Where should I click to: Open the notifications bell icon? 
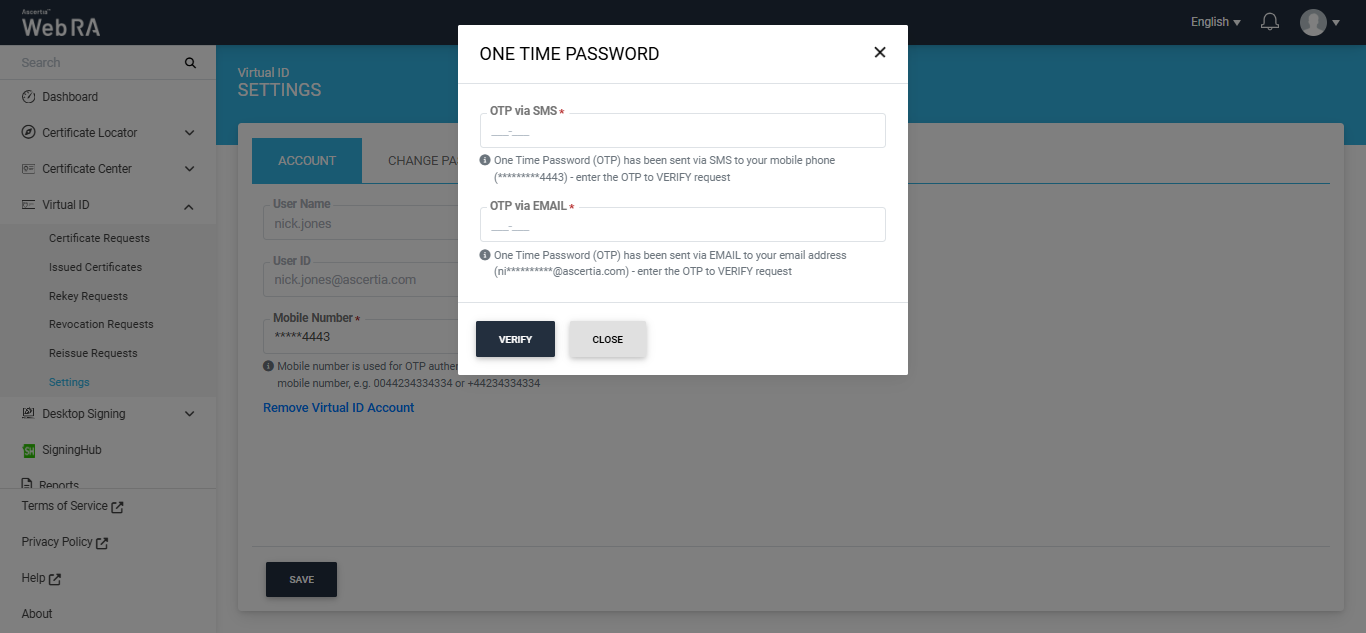click(x=1270, y=22)
